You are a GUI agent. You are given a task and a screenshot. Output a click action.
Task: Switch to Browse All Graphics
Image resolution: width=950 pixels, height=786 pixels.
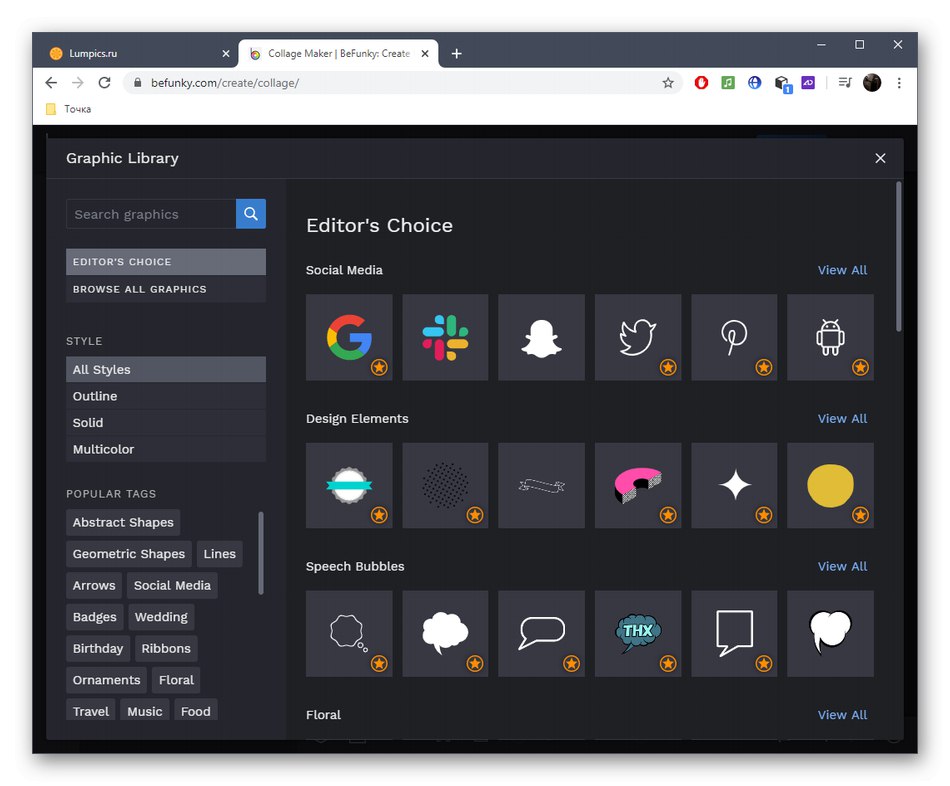point(165,289)
